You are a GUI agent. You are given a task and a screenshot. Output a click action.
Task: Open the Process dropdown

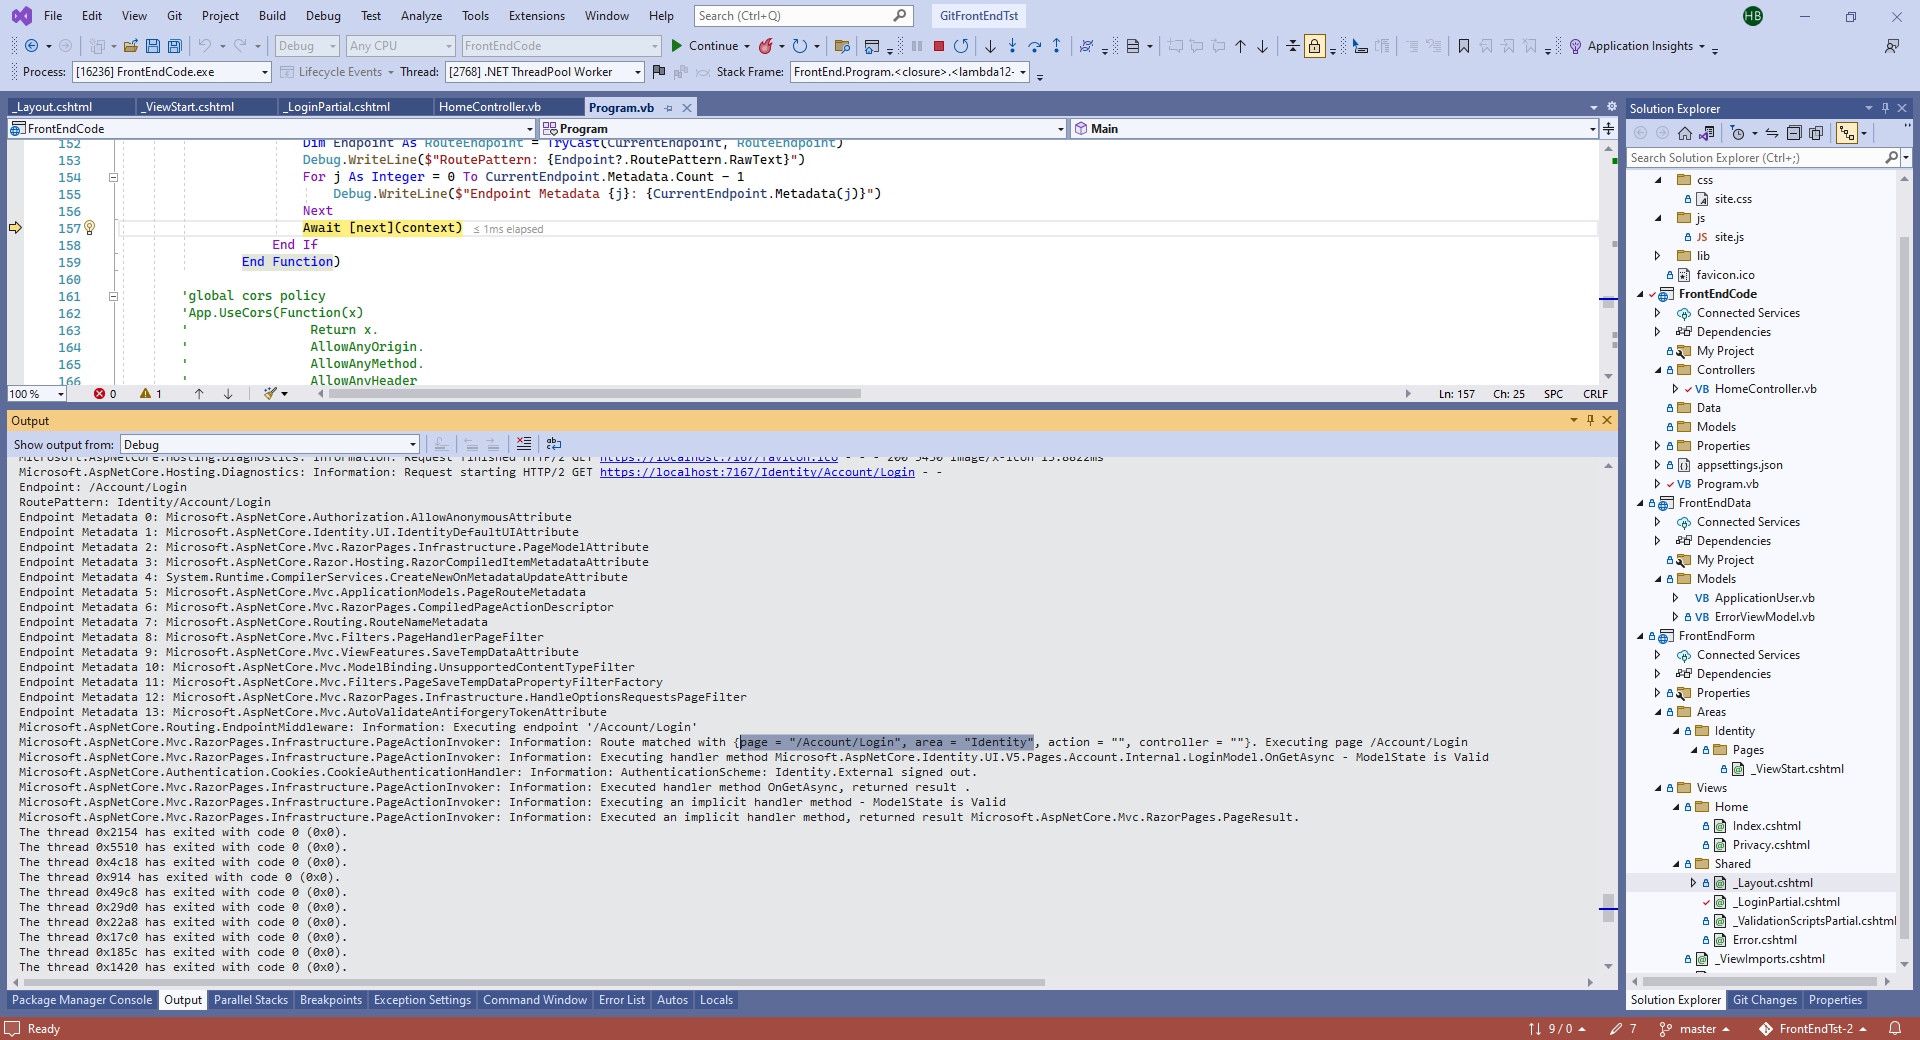pos(172,72)
